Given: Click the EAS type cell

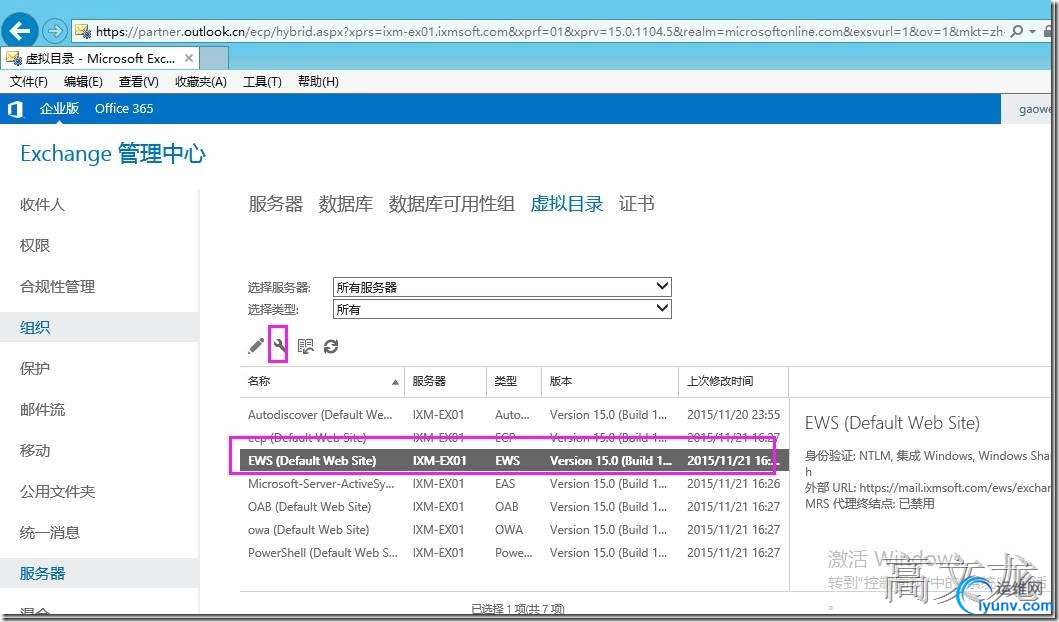Looking at the screenshot, I should (x=505, y=484).
